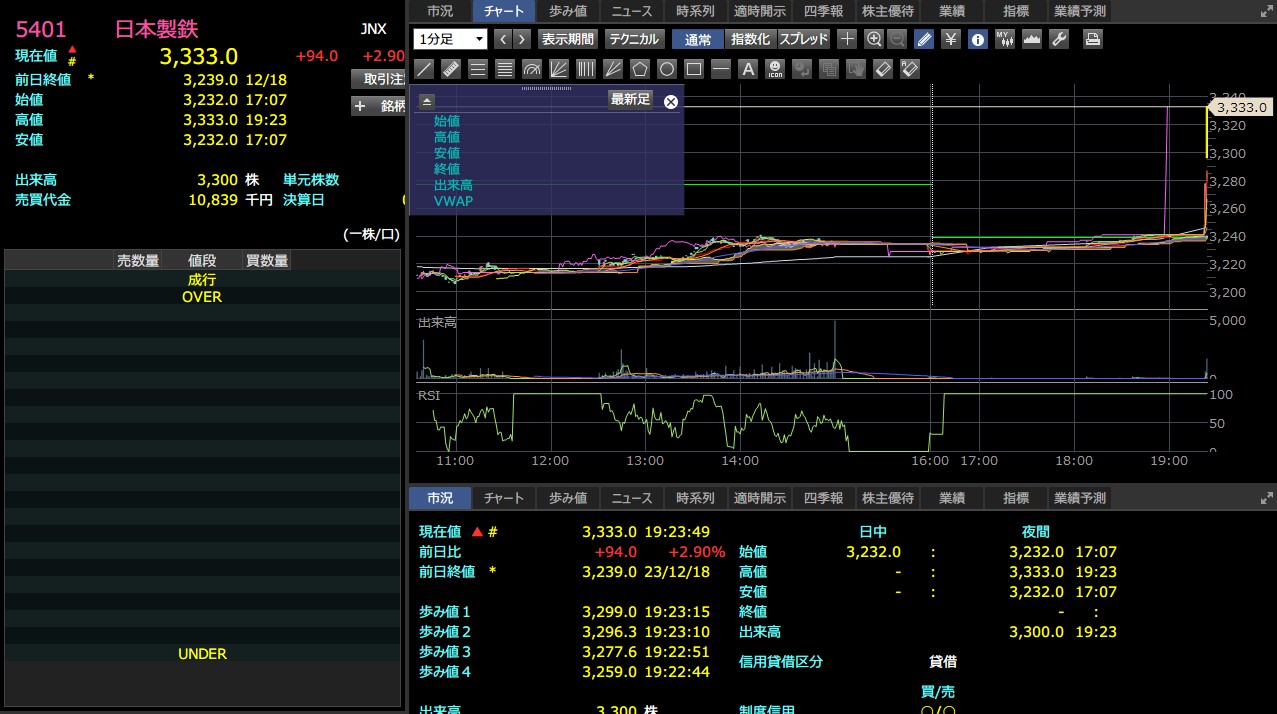Expand bottom panel with corner arrows
The width and height of the screenshot is (1277, 714).
(x=1266, y=497)
